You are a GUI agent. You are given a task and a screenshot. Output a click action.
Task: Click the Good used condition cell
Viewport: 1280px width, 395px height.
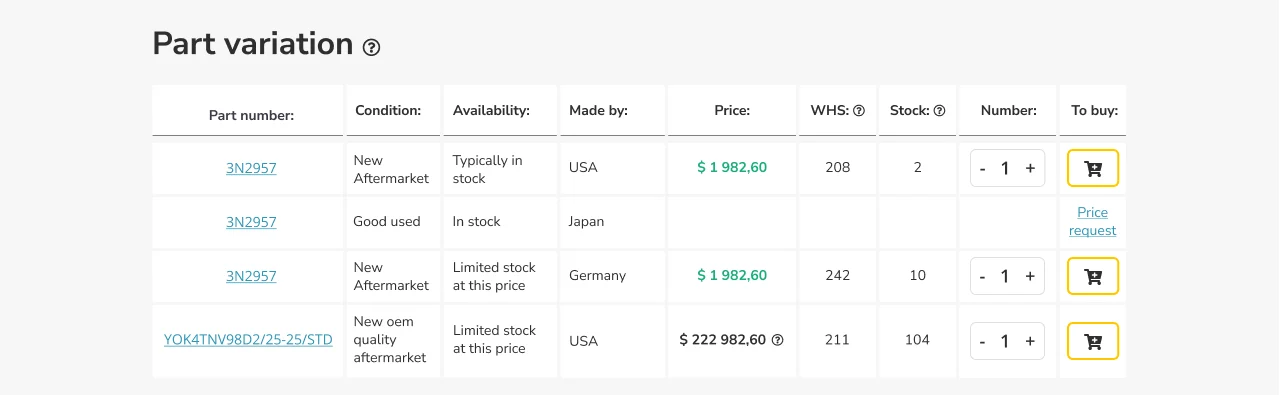pos(387,222)
